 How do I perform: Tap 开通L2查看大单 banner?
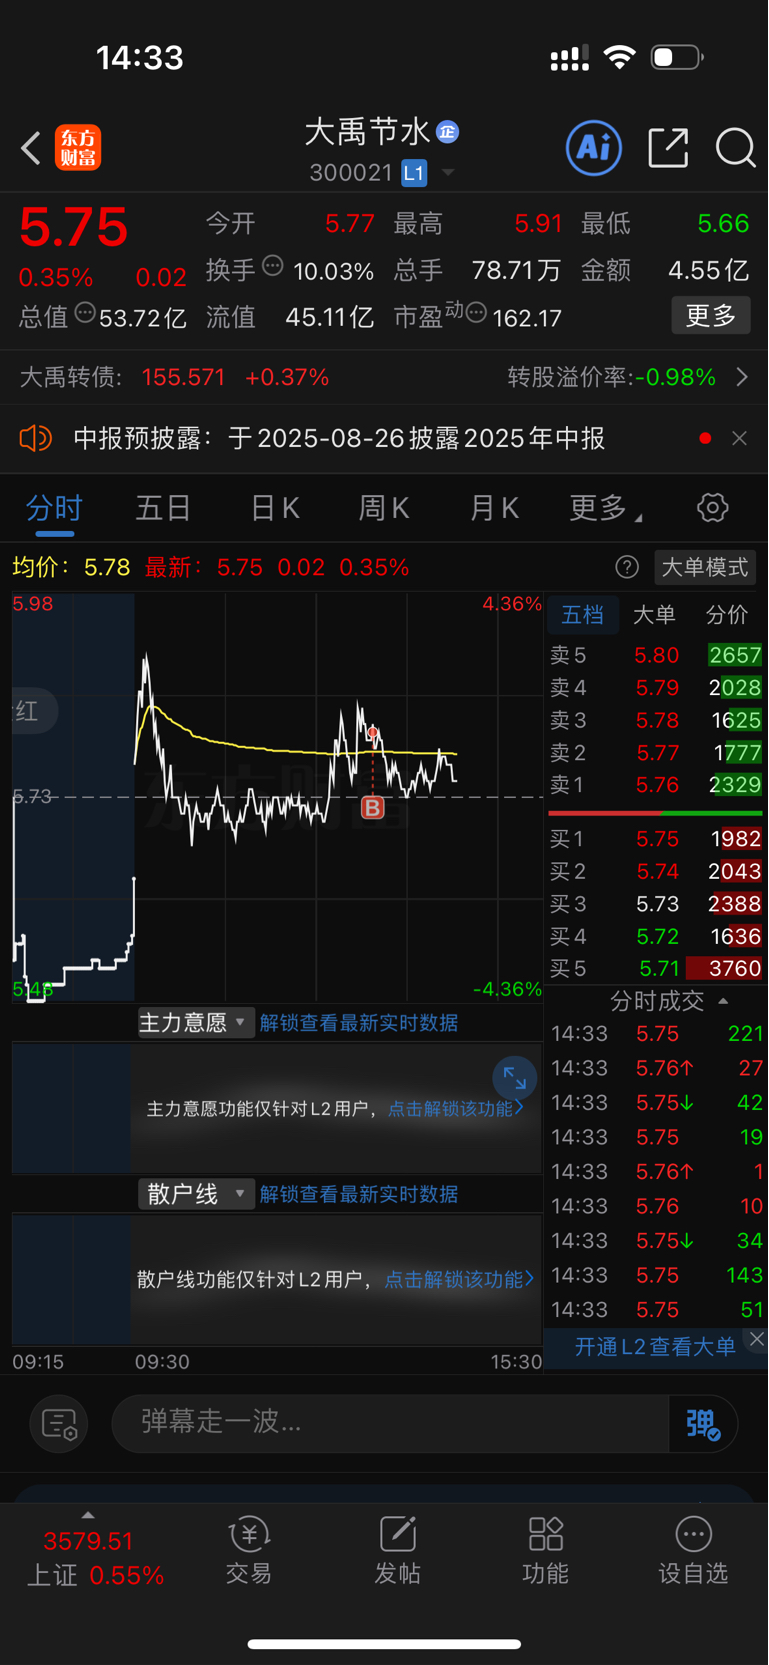pos(655,1346)
